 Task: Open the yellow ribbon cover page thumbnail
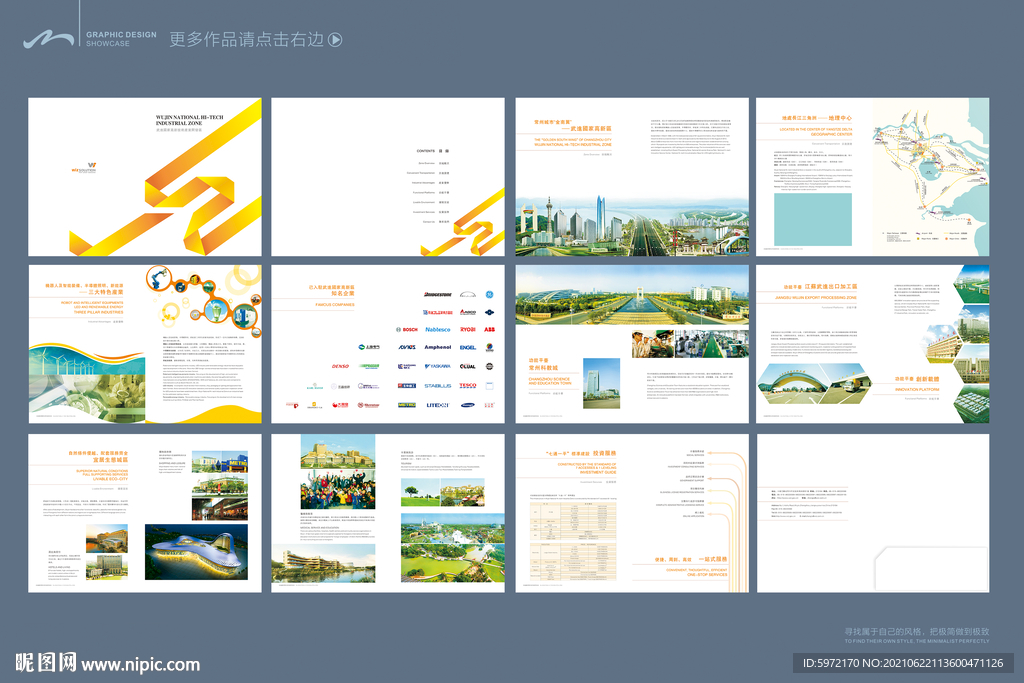tap(145, 177)
